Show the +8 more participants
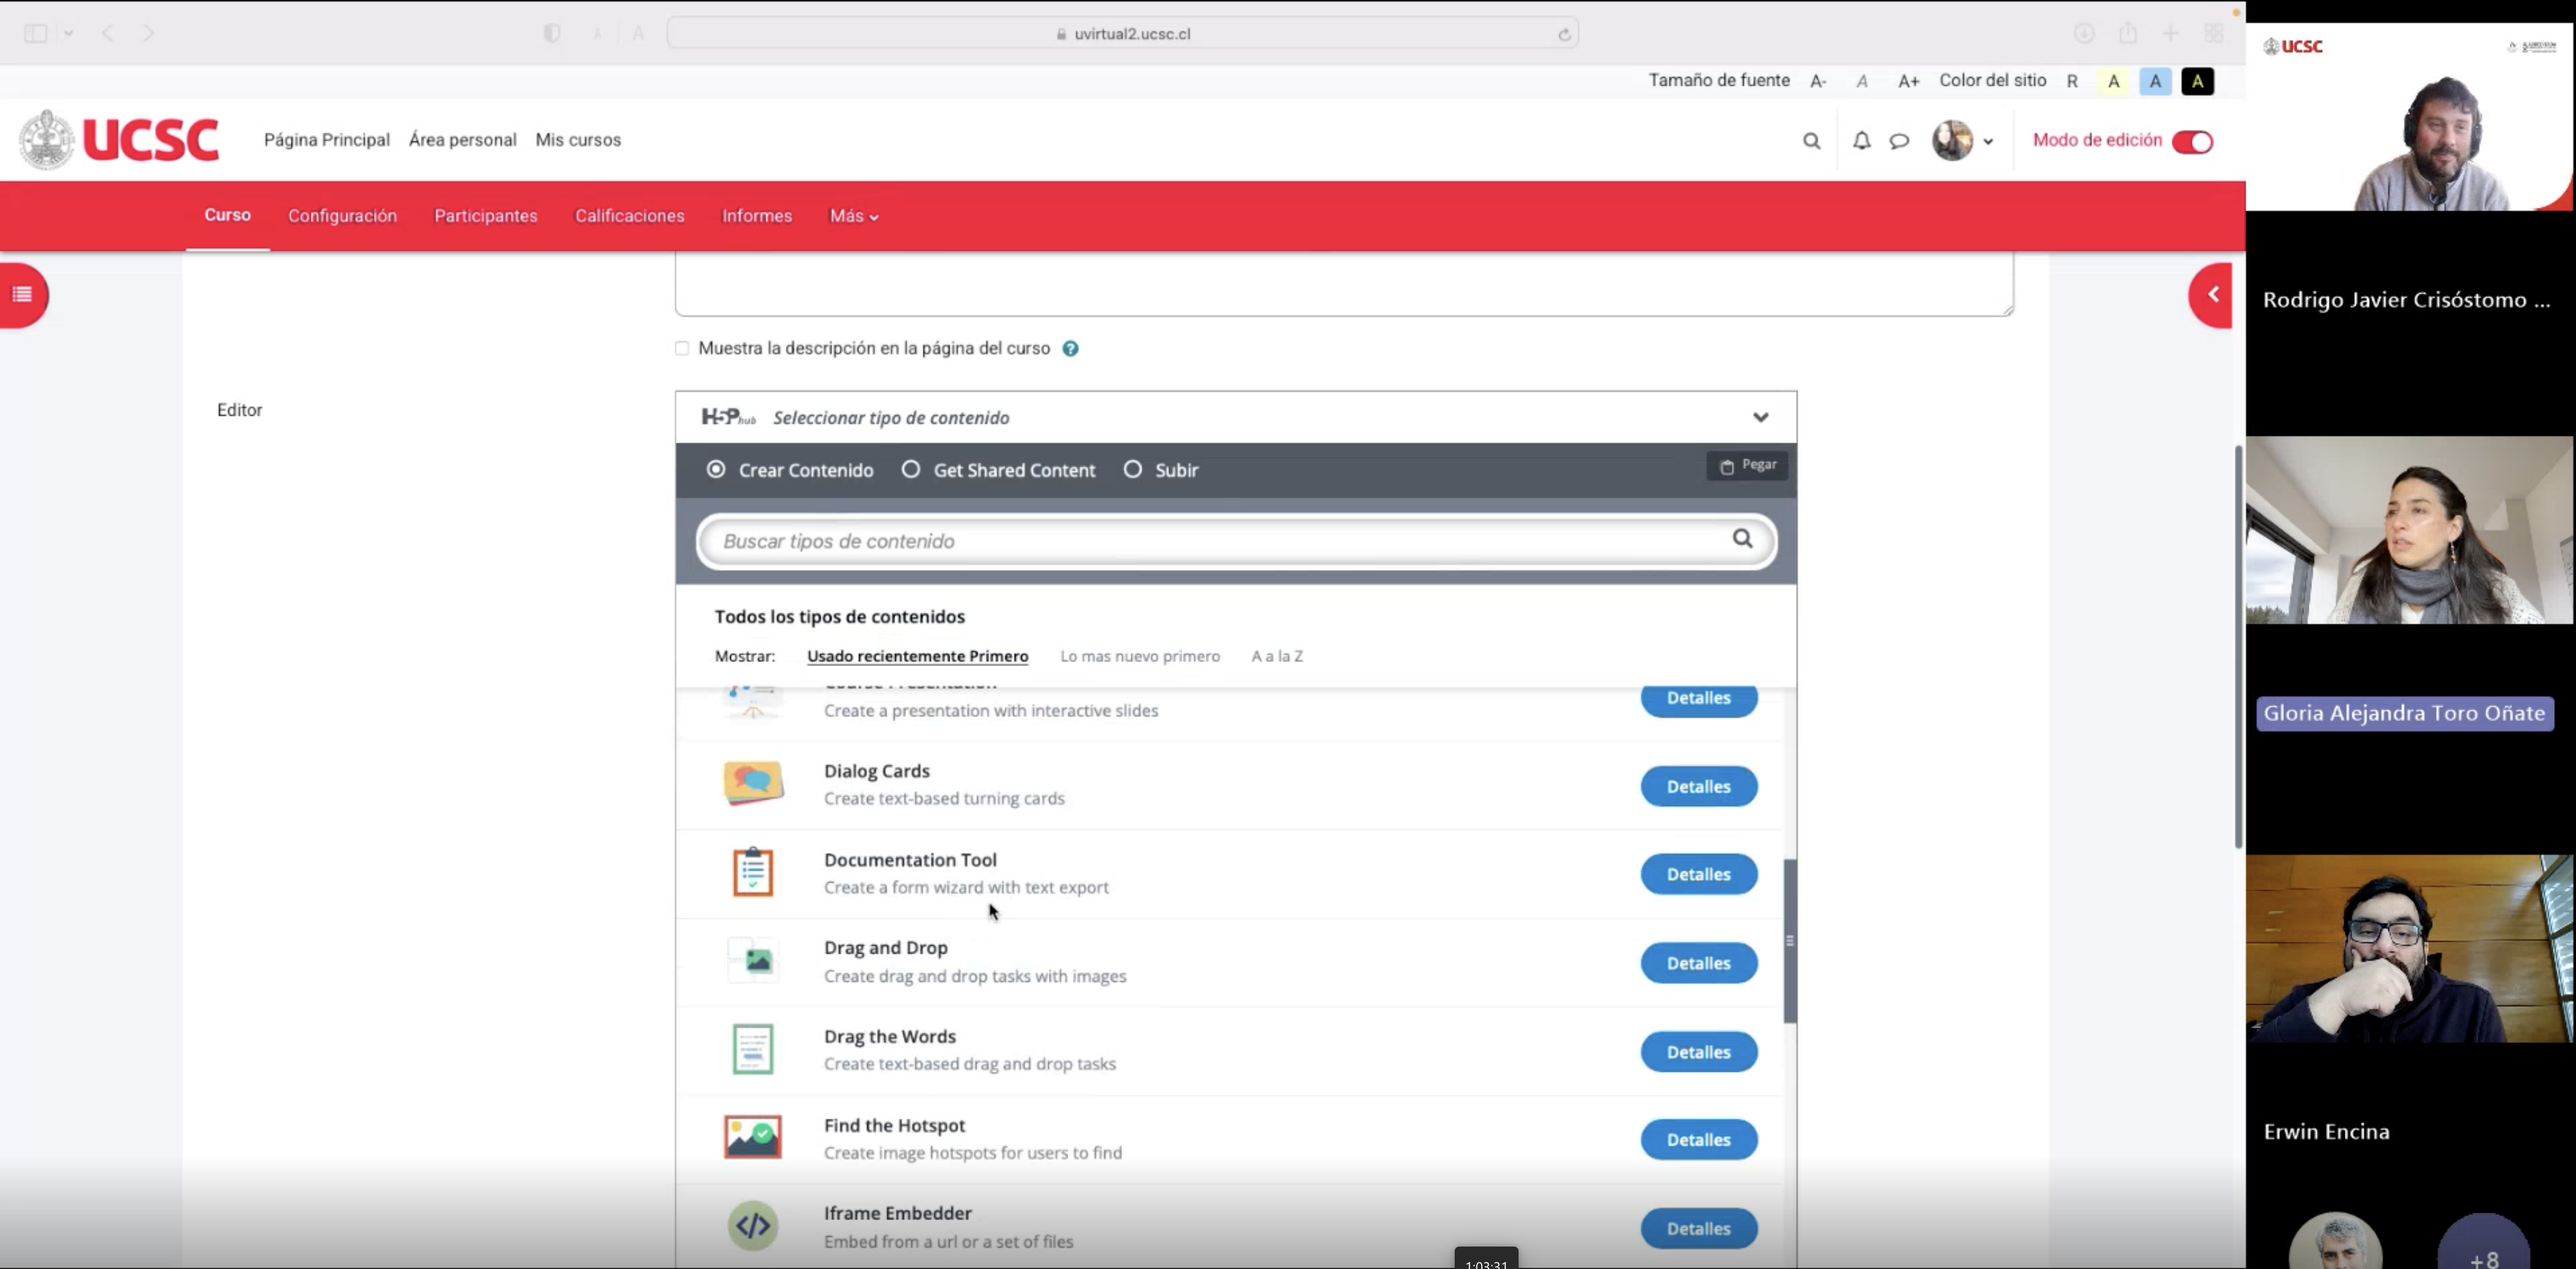The image size is (2576, 1269). 2484,1242
